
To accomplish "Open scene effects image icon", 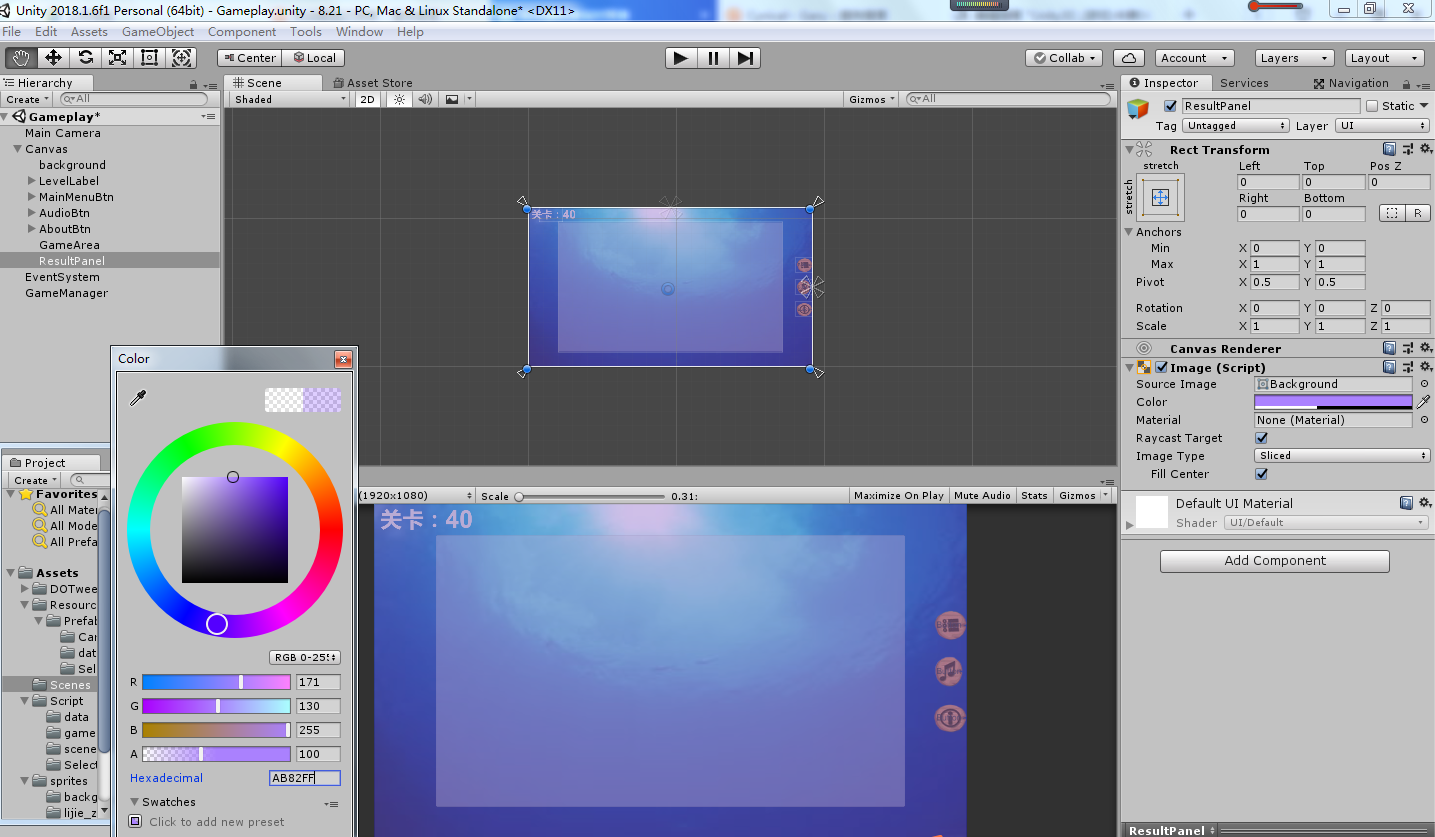I will point(452,99).
